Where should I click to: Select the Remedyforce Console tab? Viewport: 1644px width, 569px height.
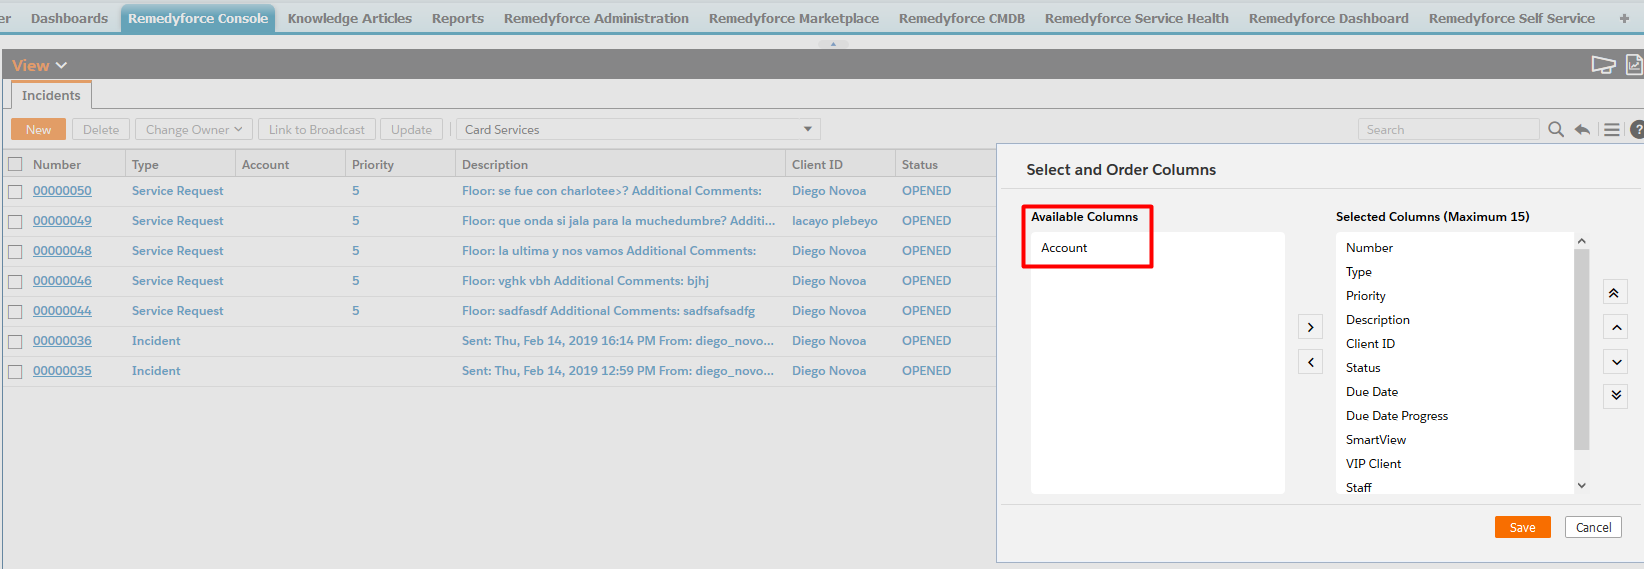198,18
